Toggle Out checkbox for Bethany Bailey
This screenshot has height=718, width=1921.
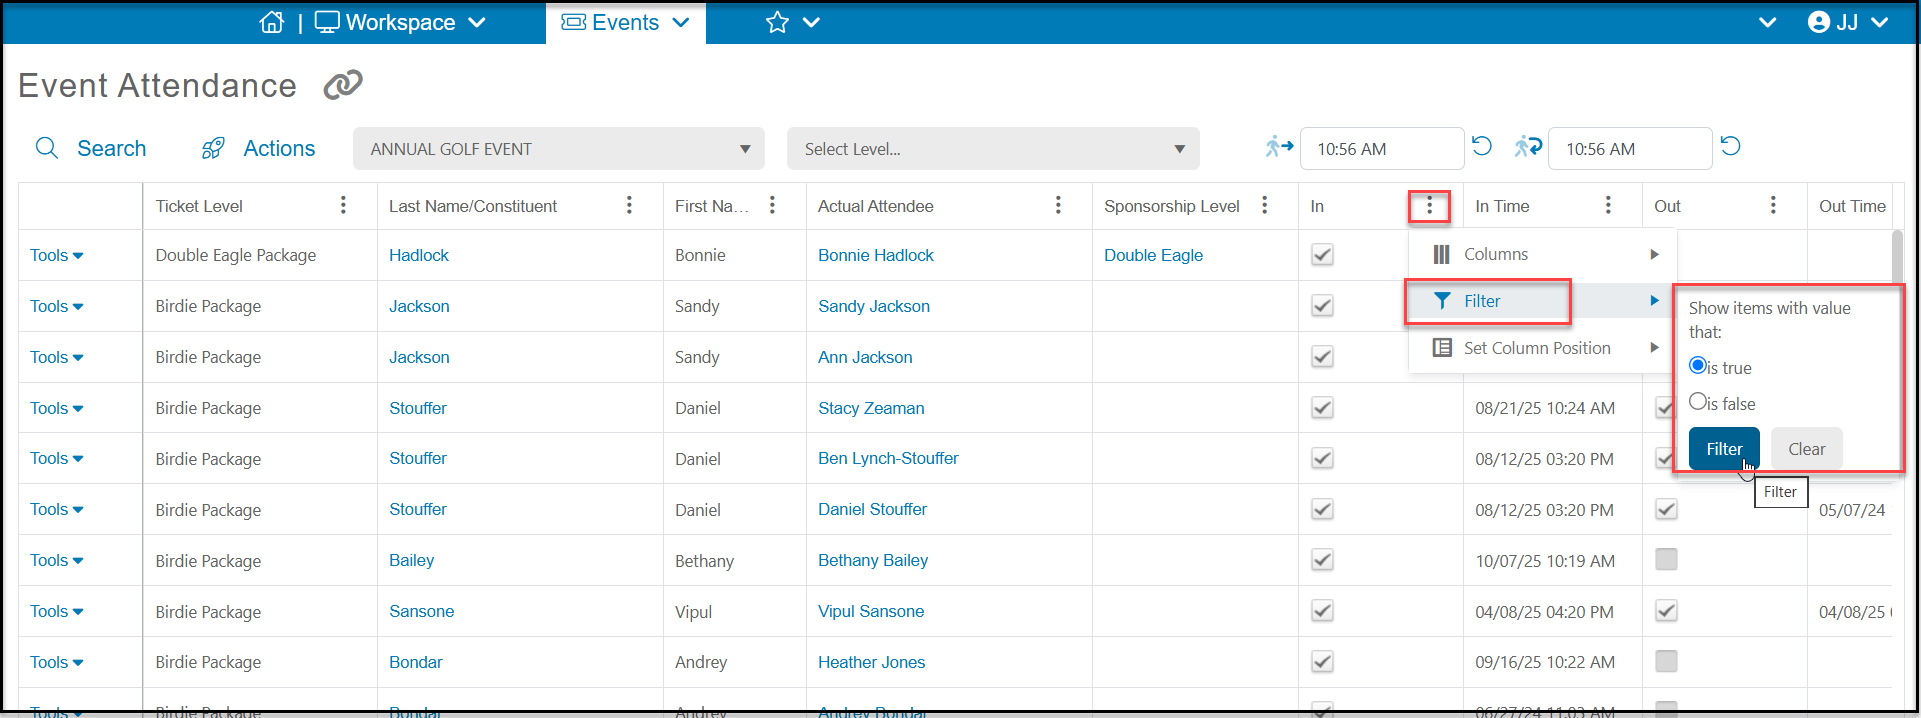coord(1666,559)
